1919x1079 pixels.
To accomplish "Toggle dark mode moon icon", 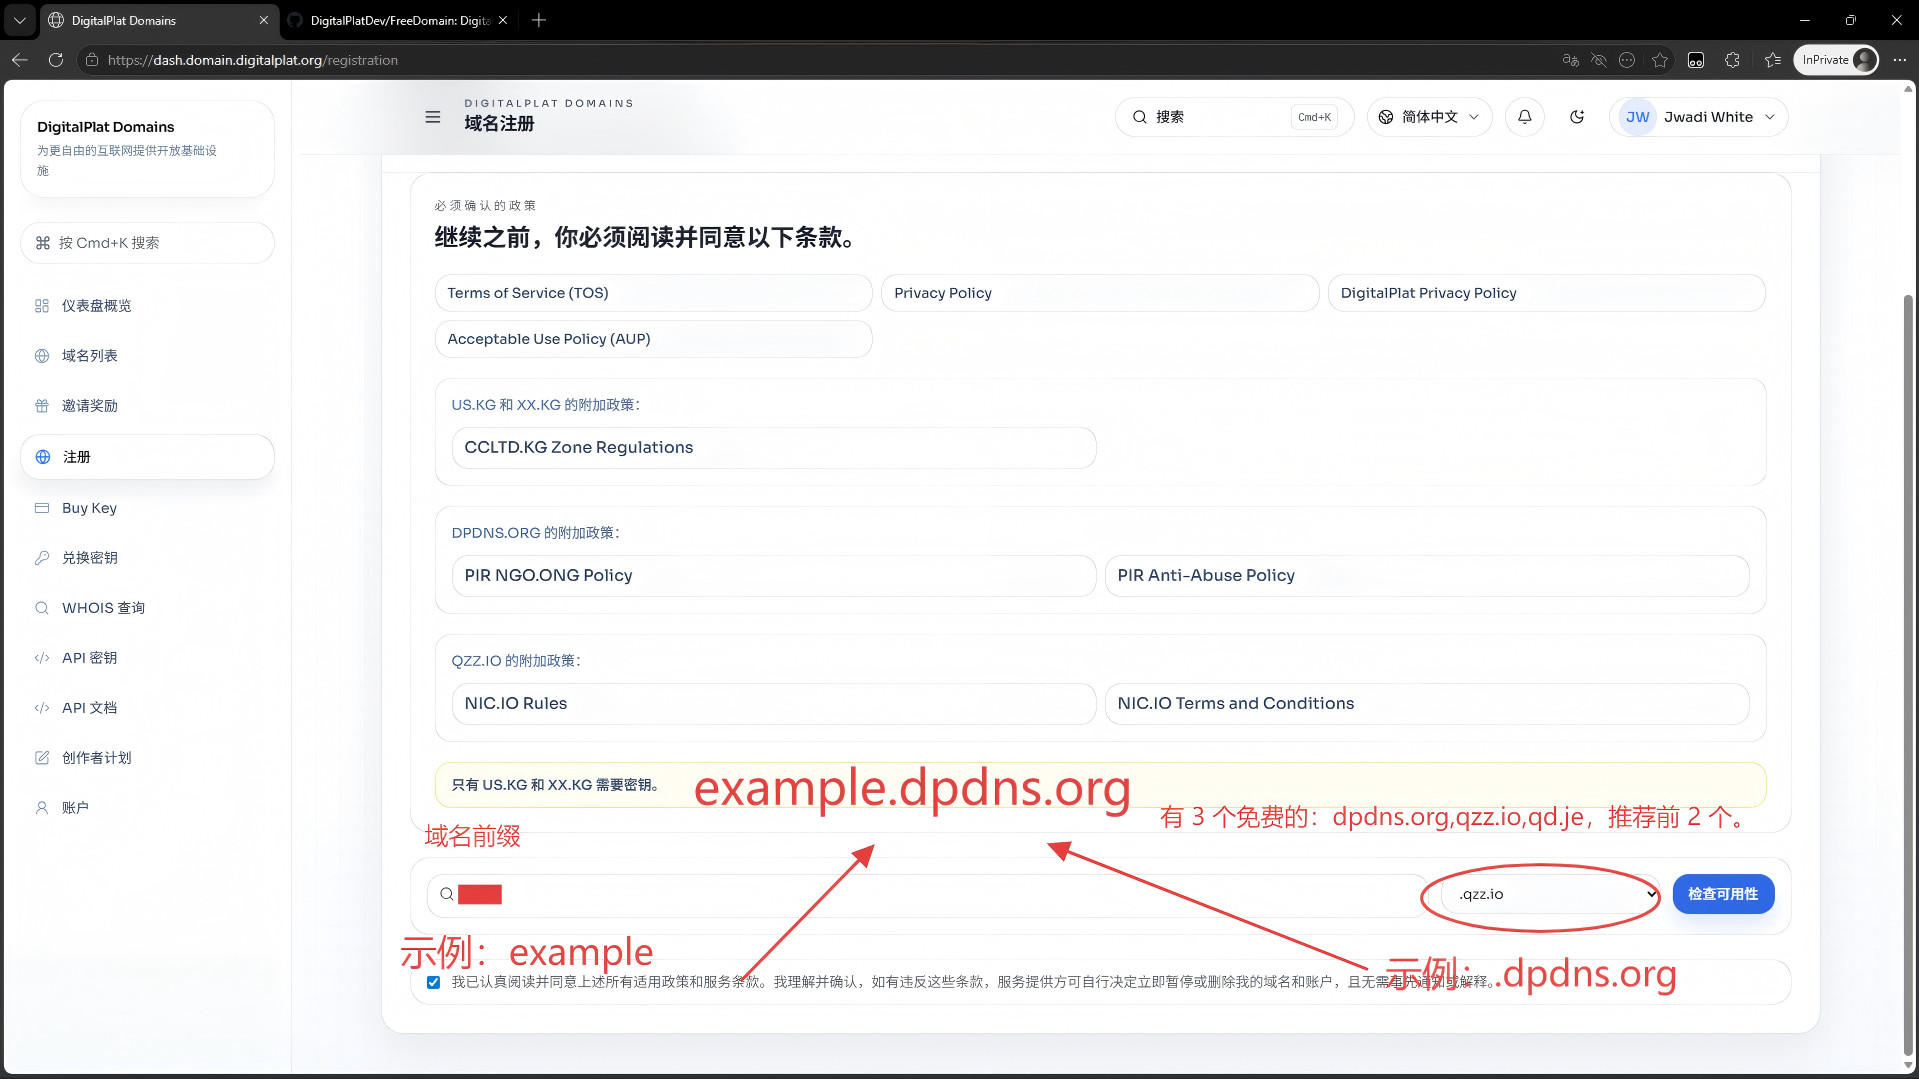I will click(x=1577, y=117).
